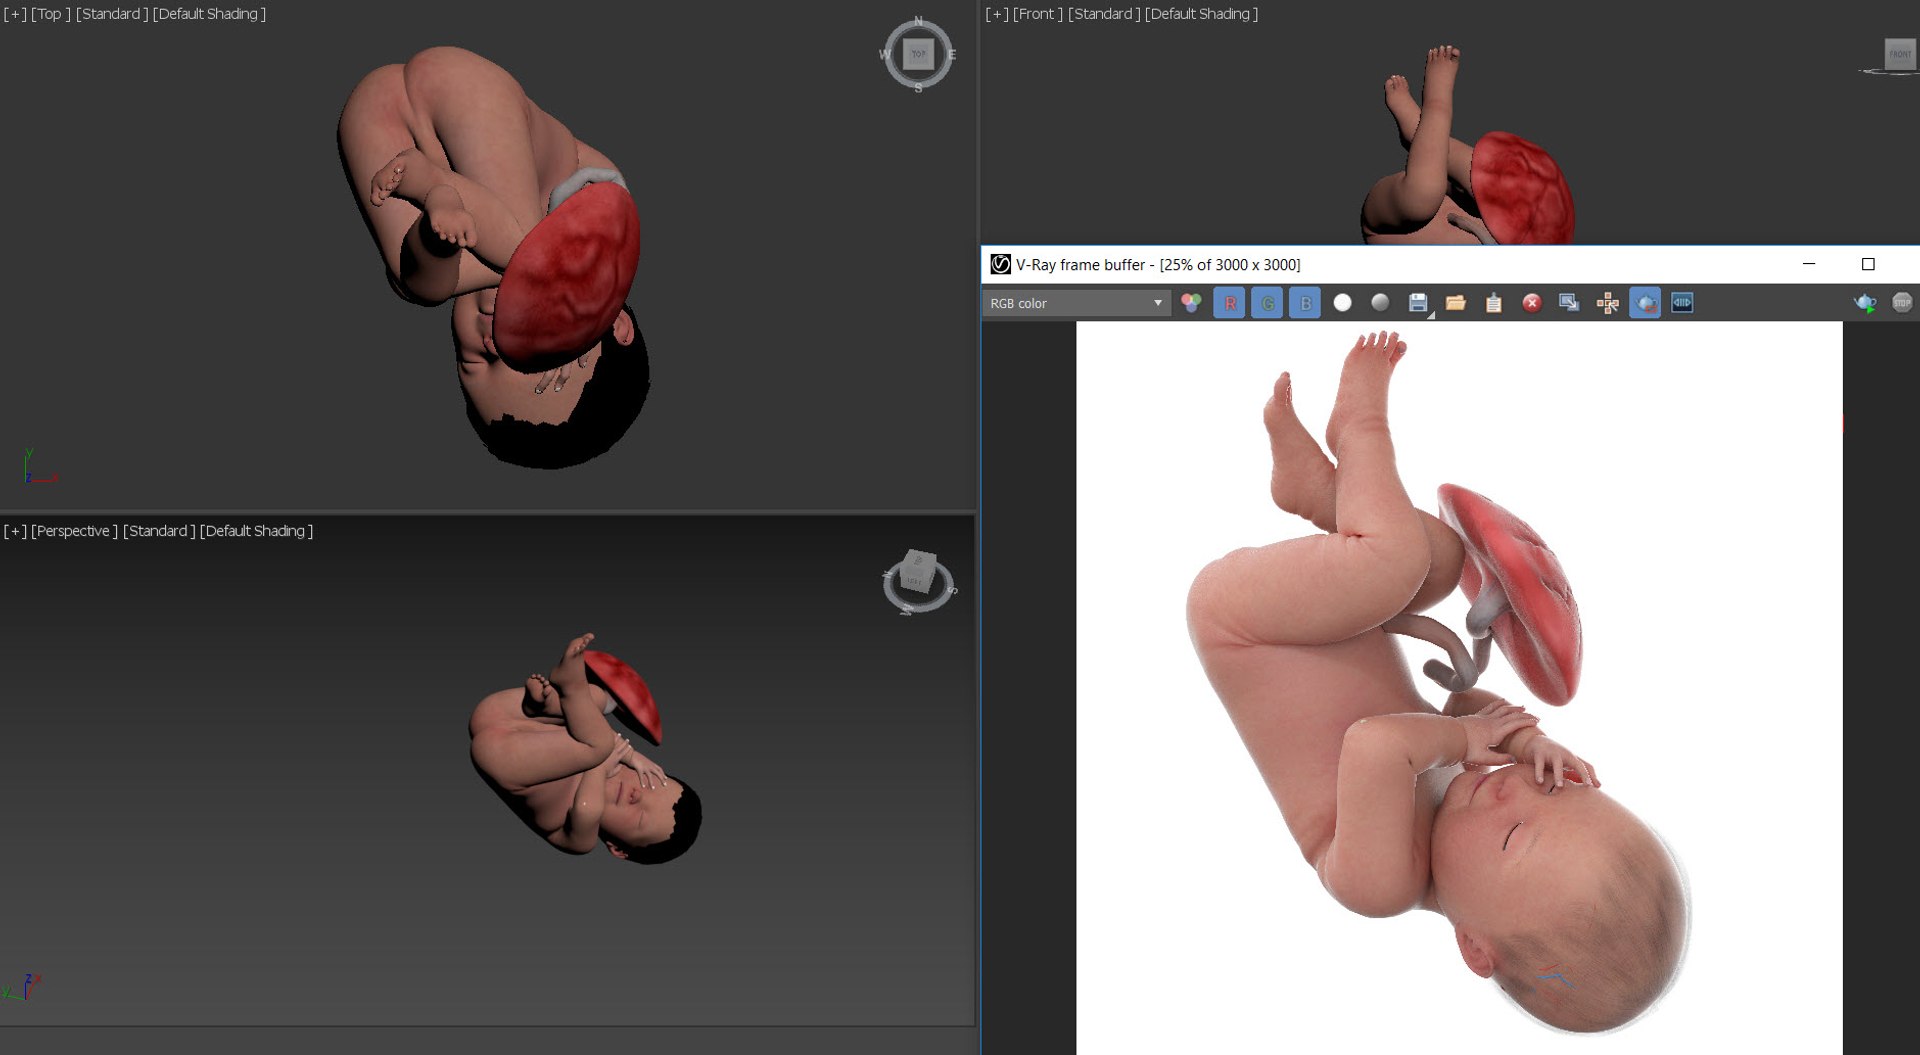Image resolution: width=1920 pixels, height=1055 pixels.
Task: Open the RGB color channel dropdown
Action: pyautogui.click(x=1076, y=303)
